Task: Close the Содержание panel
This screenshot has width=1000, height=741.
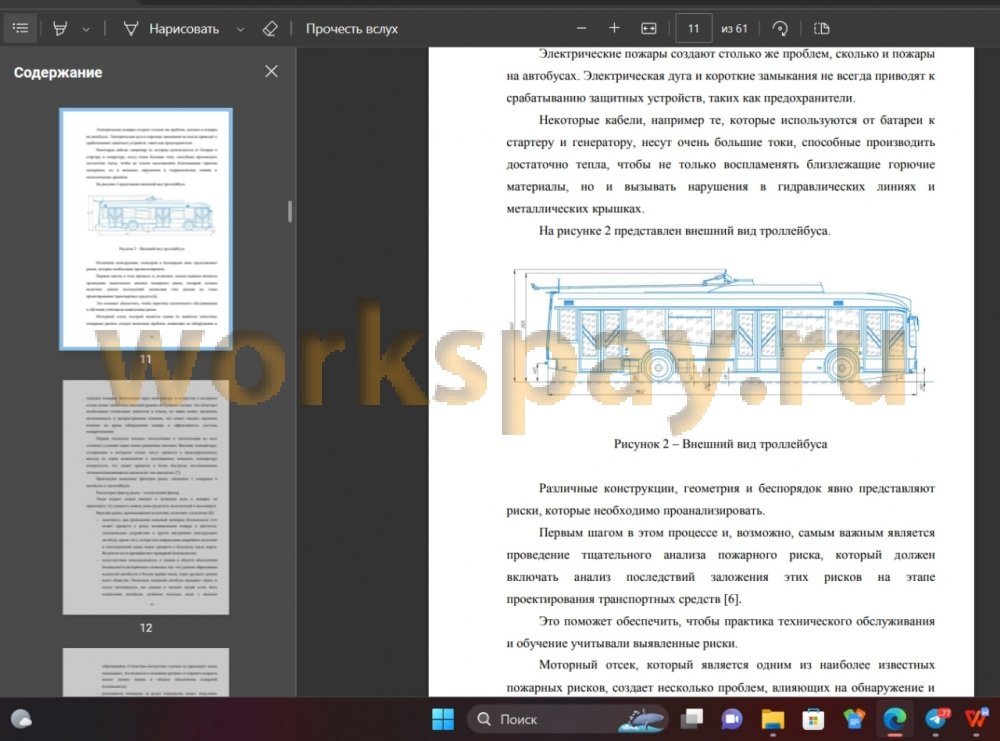Action: click(x=271, y=71)
